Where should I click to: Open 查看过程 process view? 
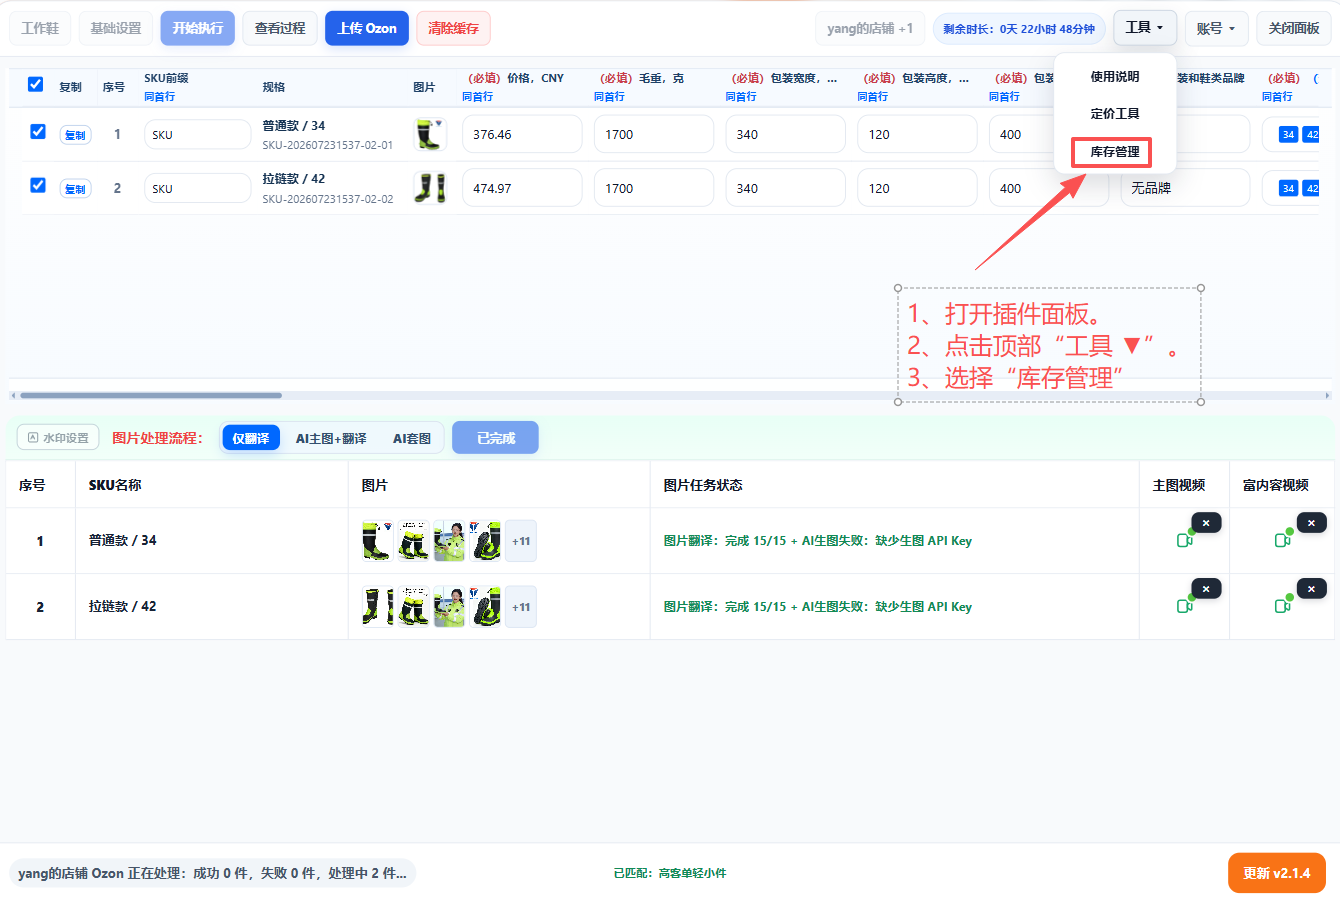[x=280, y=28]
